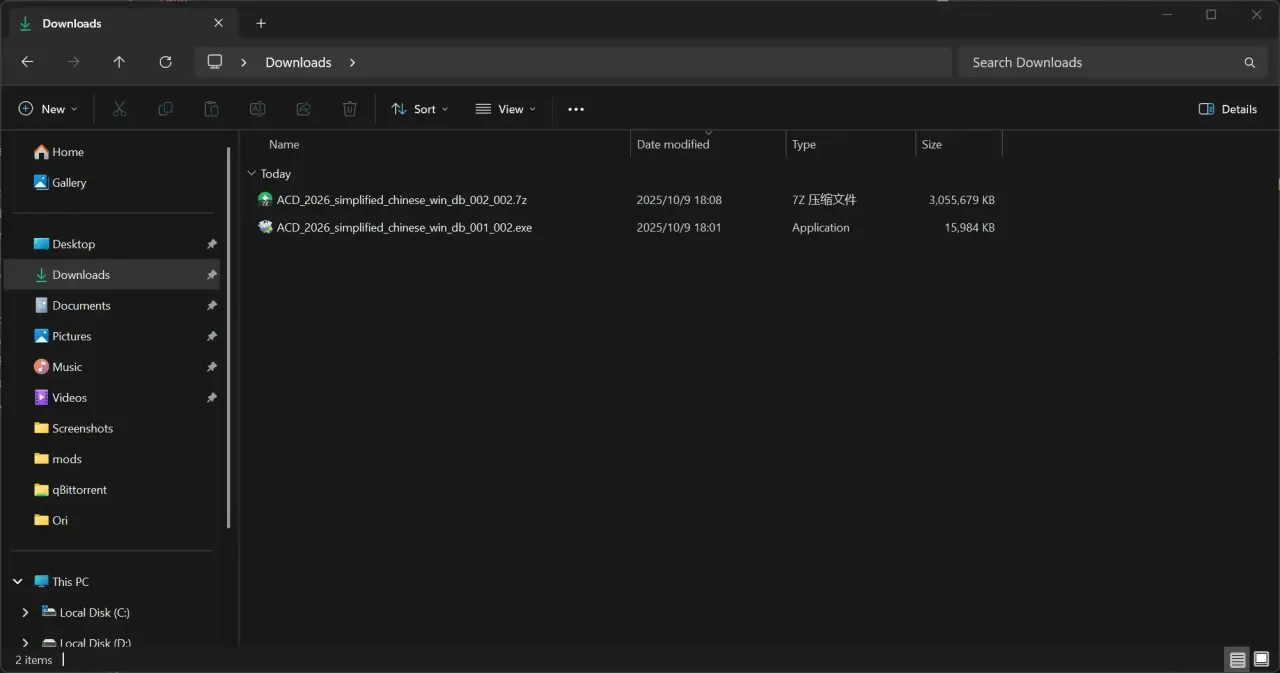The height and width of the screenshot is (673, 1280).
Task: Navigate up one folder level
Action: 119,62
